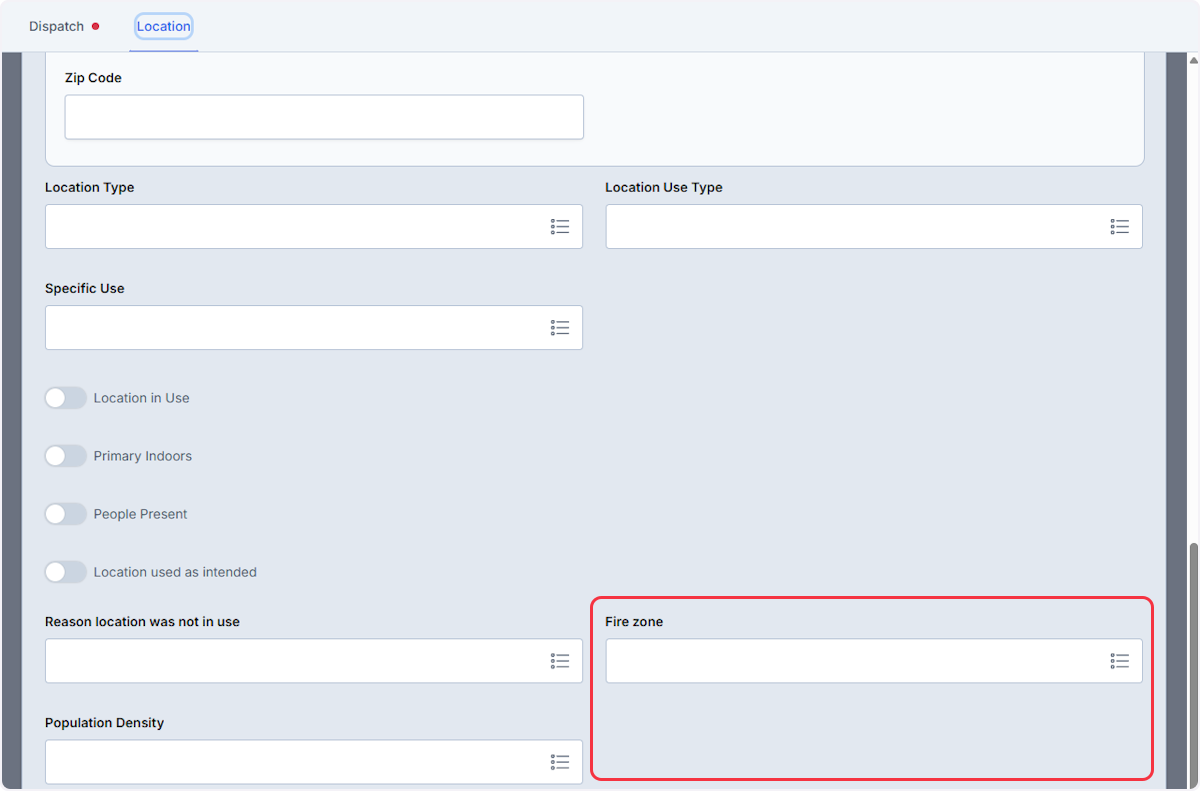Click the list icon in Fire zone
Viewport: 1200px width, 791px height.
[x=1120, y=661]
